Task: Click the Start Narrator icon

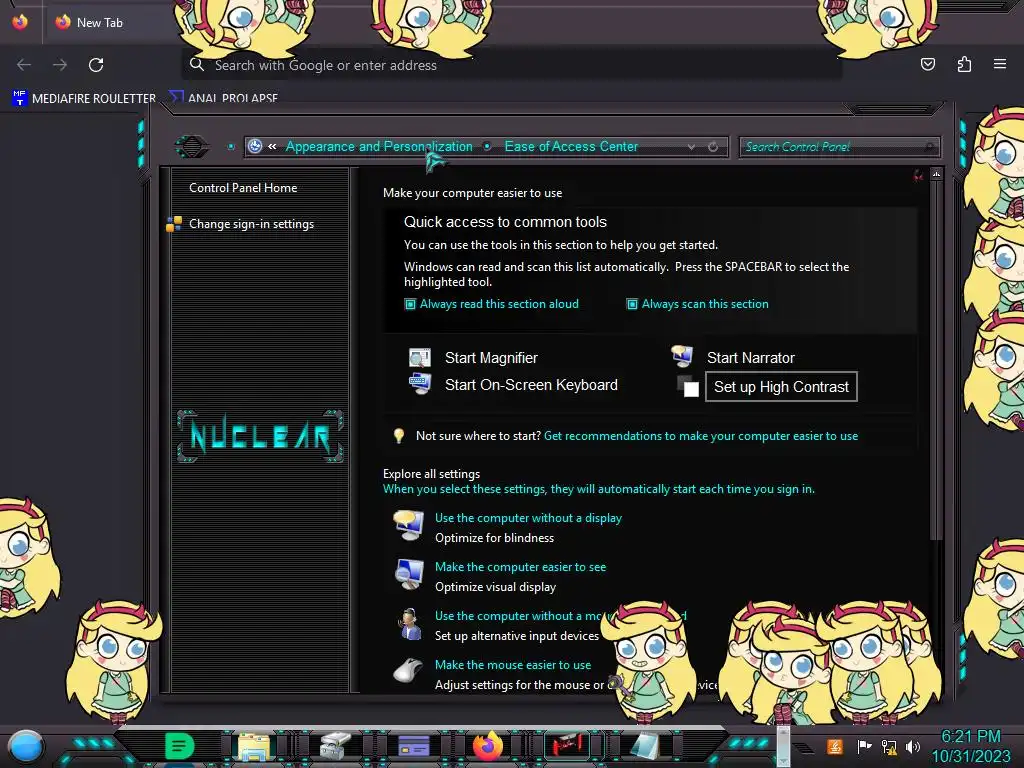Action: coord(682,356)
